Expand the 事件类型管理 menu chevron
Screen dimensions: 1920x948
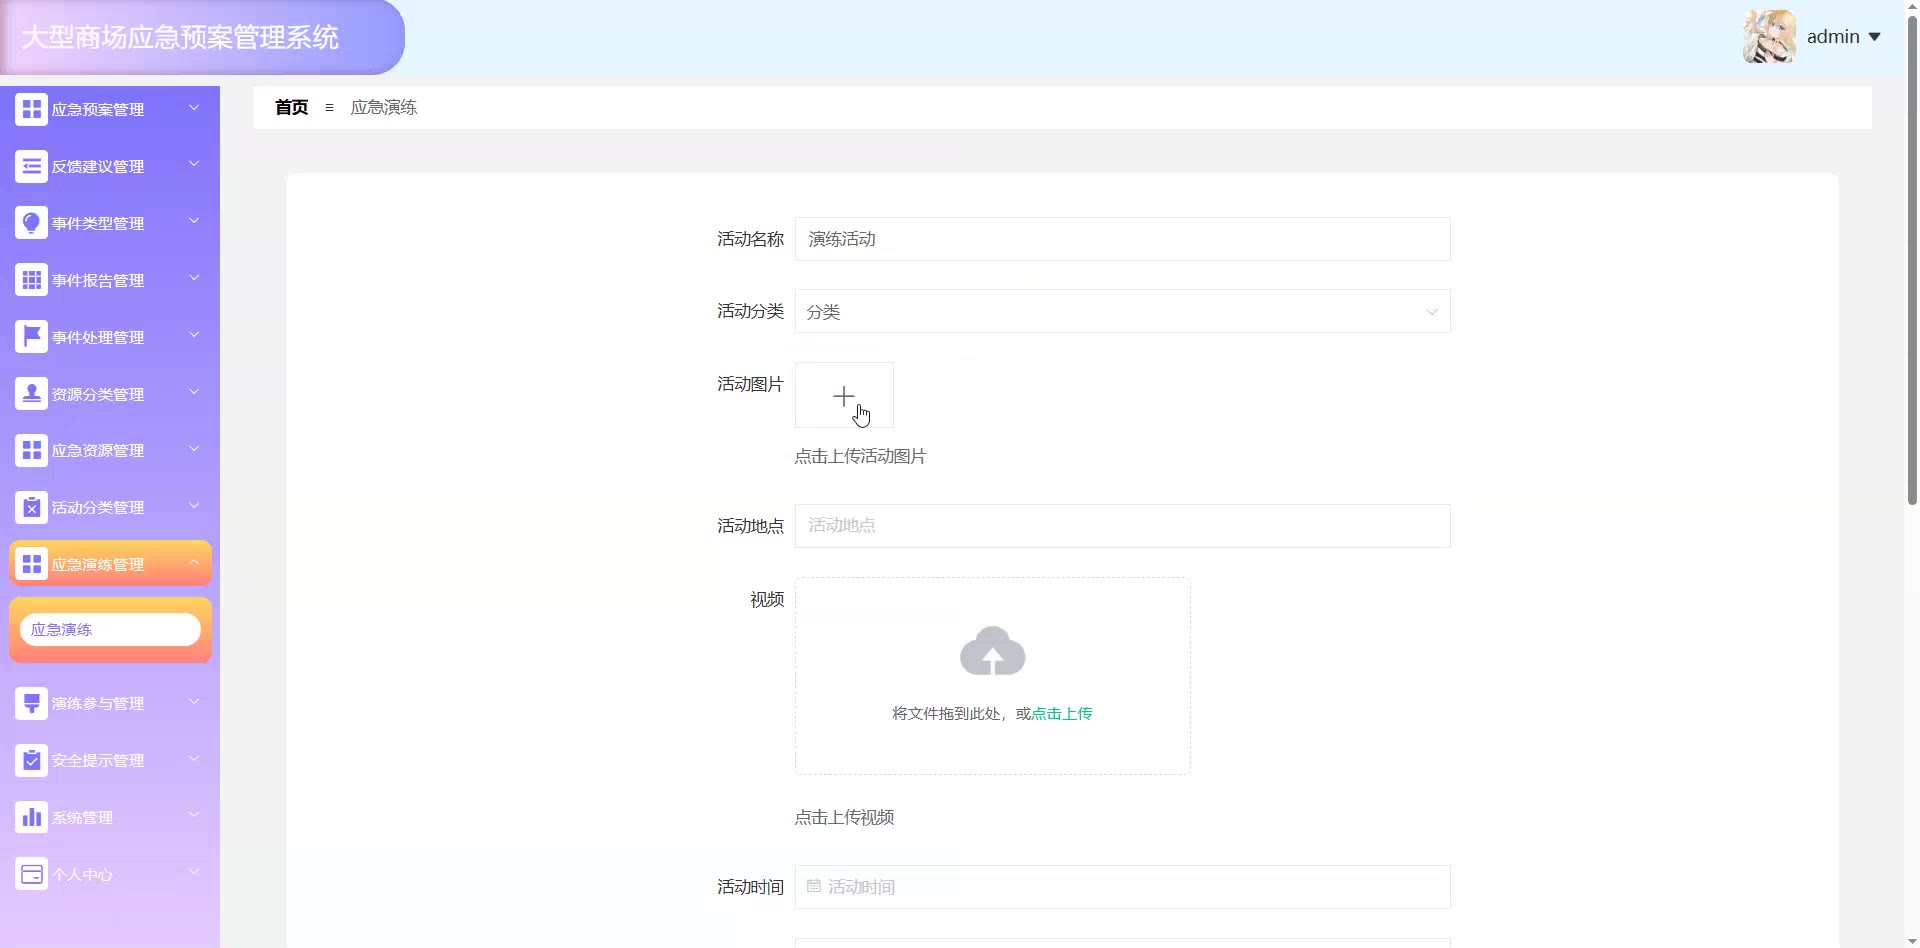[194, 222]
